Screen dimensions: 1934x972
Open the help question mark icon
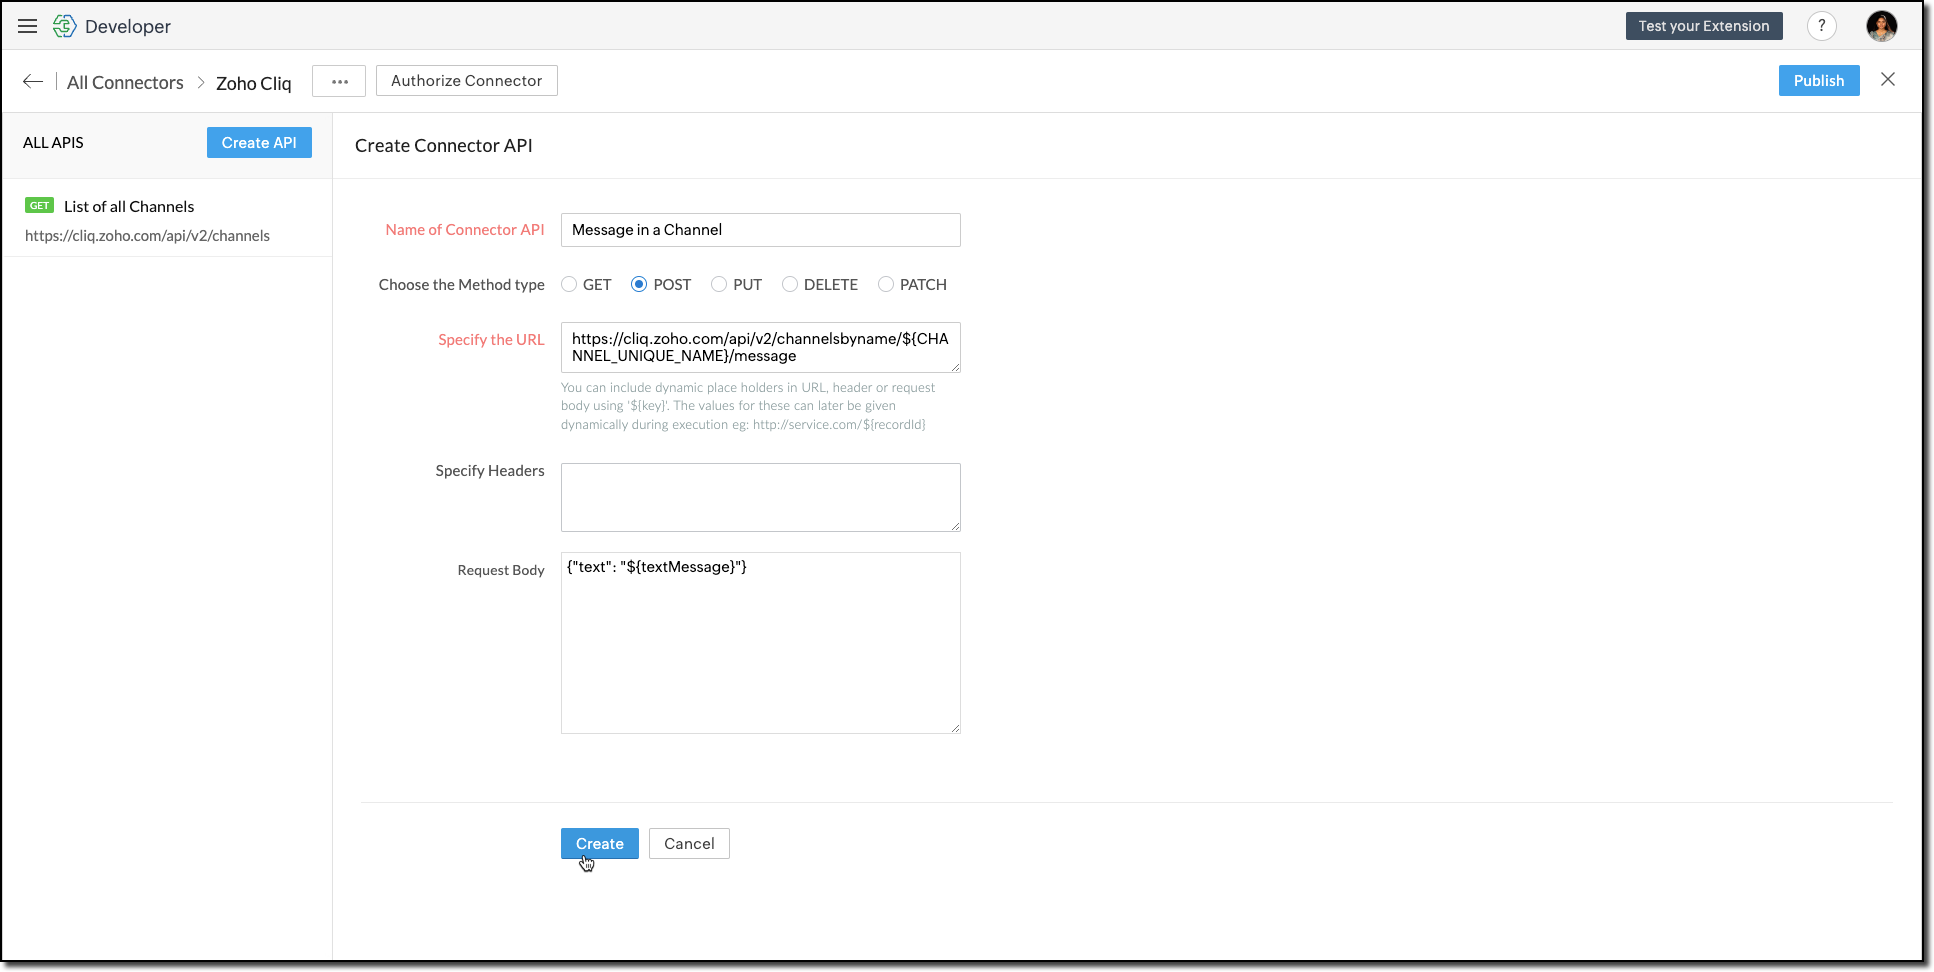[1821, 26]
